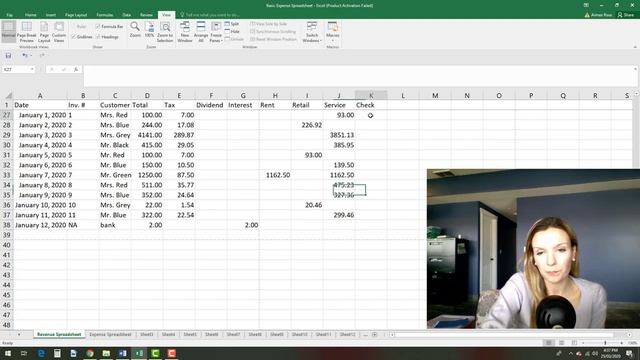Open the Zoom dialog
Viewport: 640px width, 360px height.
(135, 30)
